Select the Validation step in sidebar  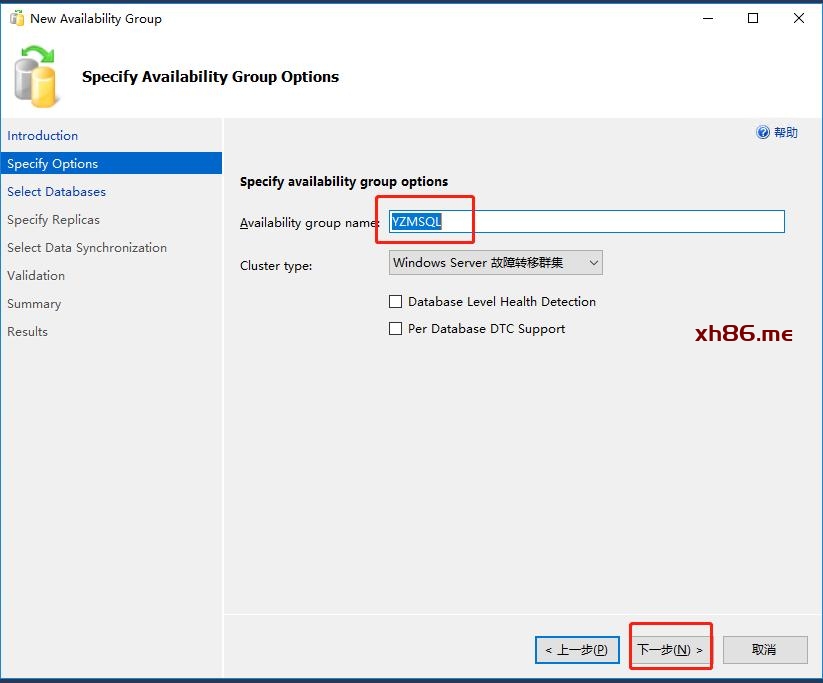(x=36, y=276)
